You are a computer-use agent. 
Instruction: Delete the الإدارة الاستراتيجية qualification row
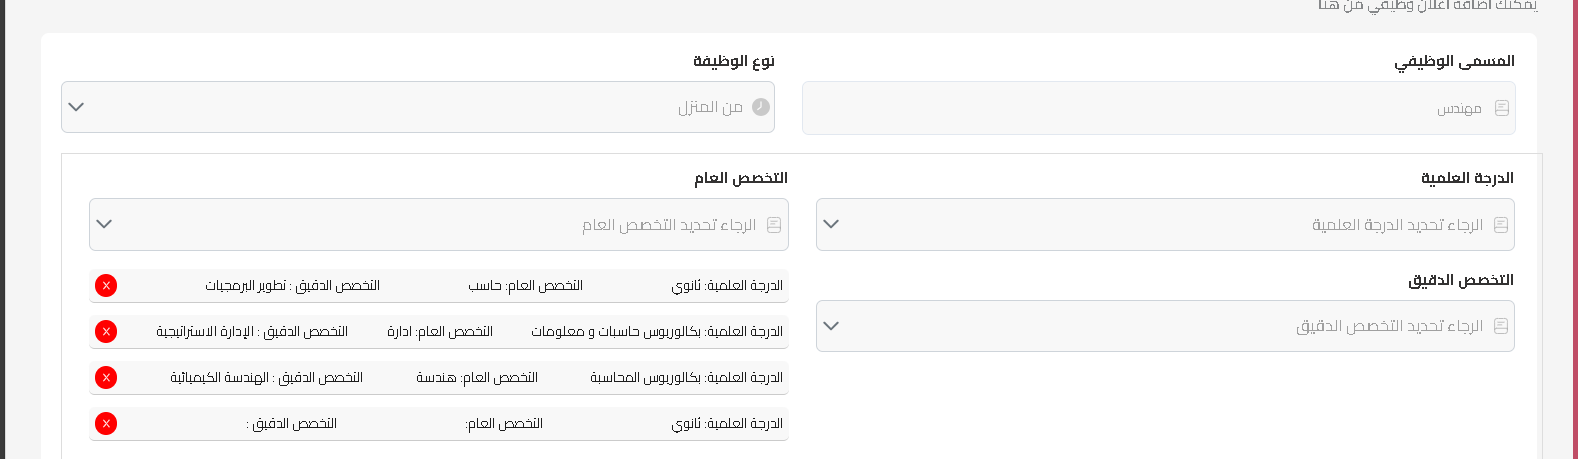106,332
